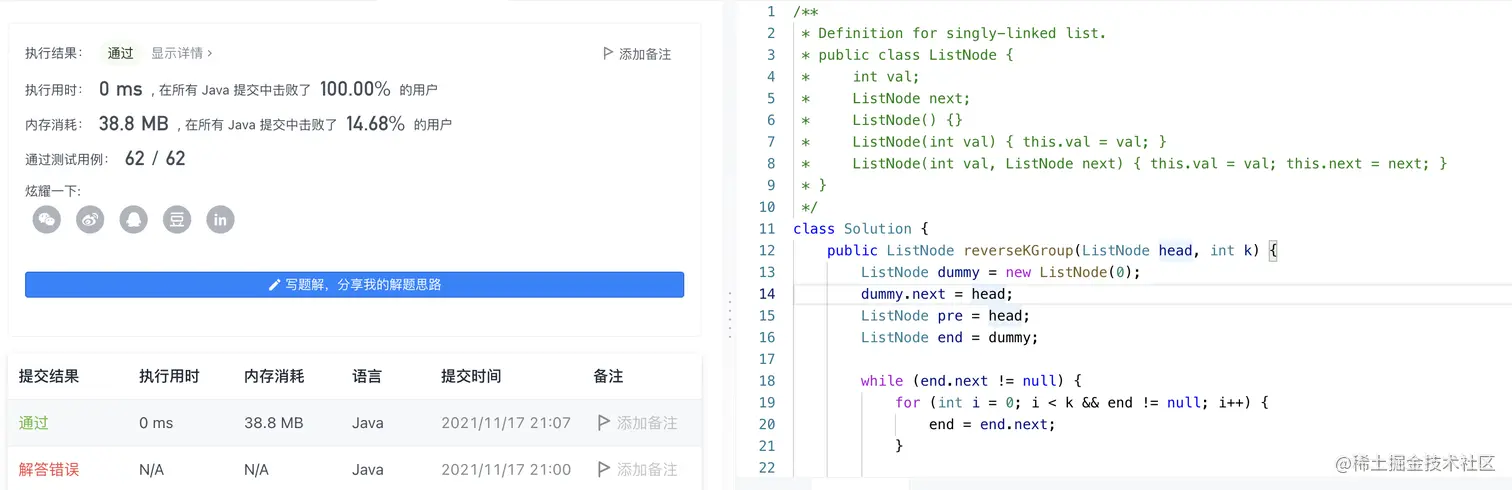This screenshot has height=490, width=1512.
Task: Click the 备注 column header
Action: (x=608, y=377)
